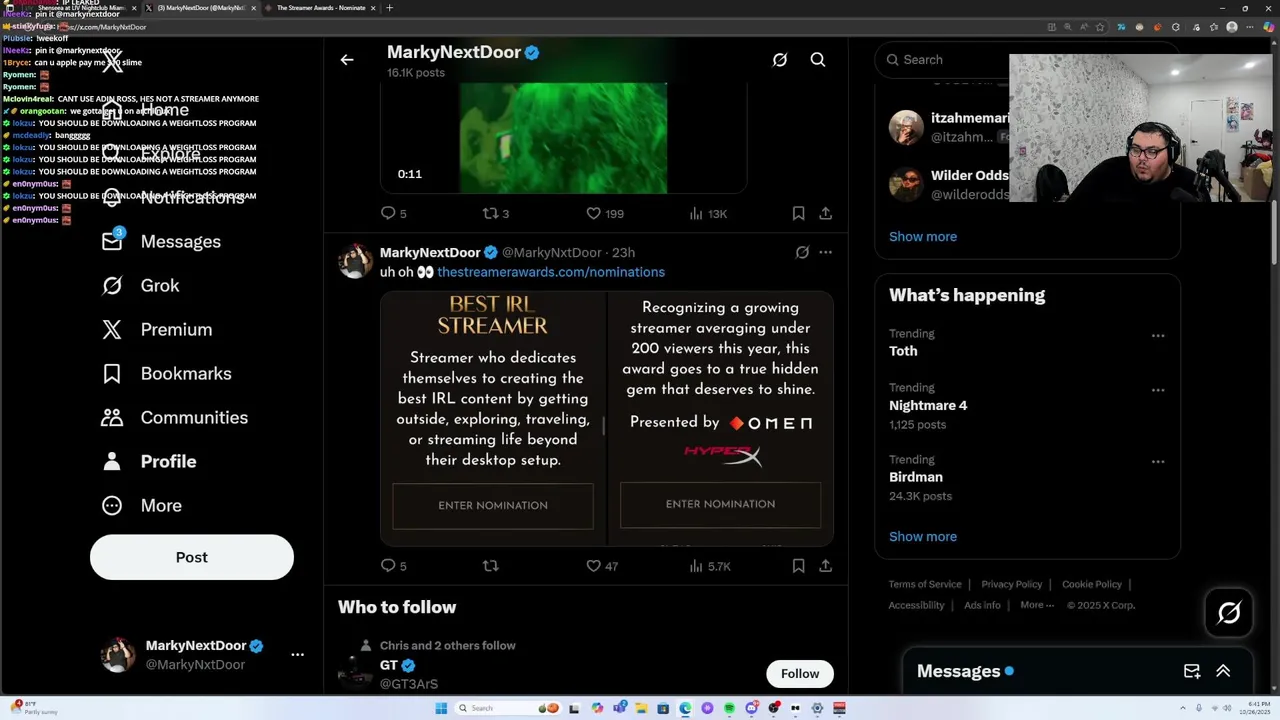Switch to The Streamer Awards browser tab
This screenshot has width=1280, height=720.
pos(319,8)
